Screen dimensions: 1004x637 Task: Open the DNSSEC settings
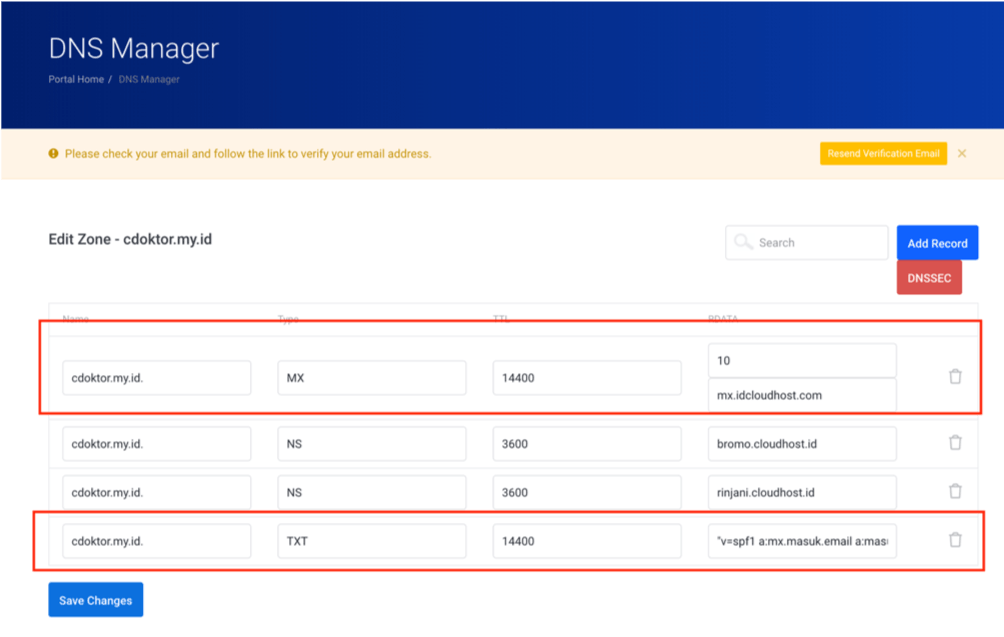pos(929,278)
